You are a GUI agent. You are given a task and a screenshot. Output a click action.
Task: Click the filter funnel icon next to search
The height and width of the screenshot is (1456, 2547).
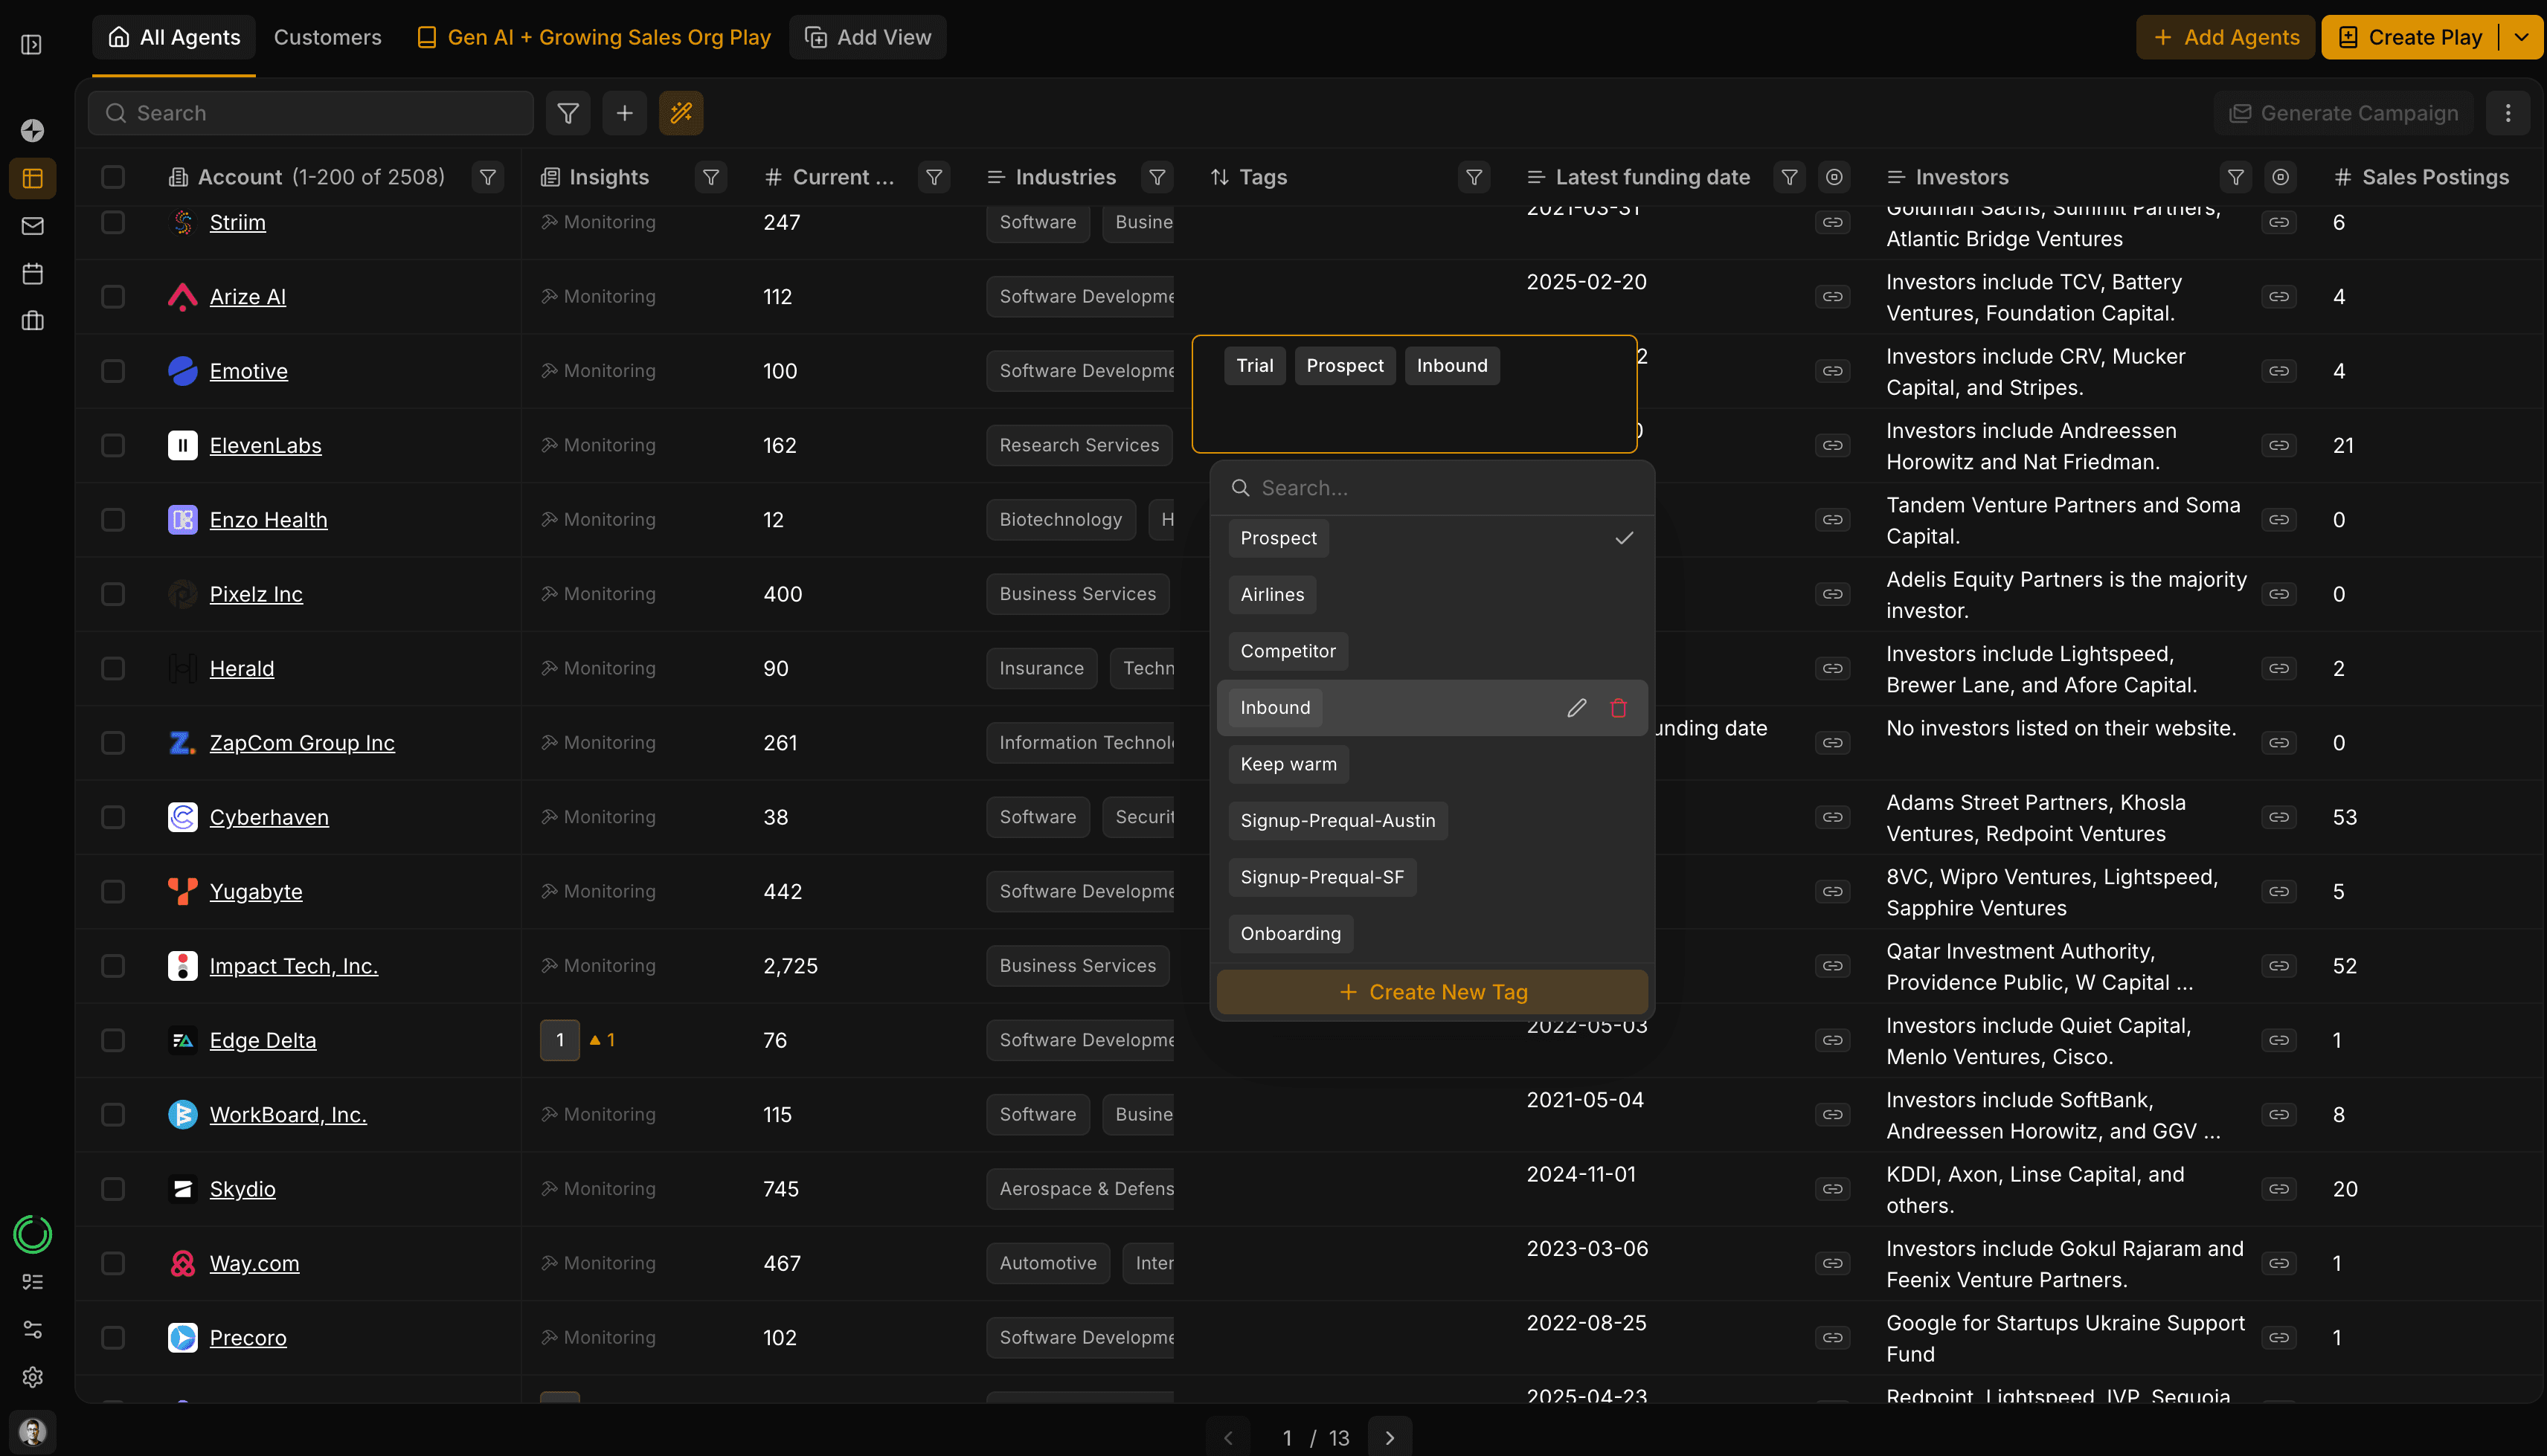click(x=568, y=113)
